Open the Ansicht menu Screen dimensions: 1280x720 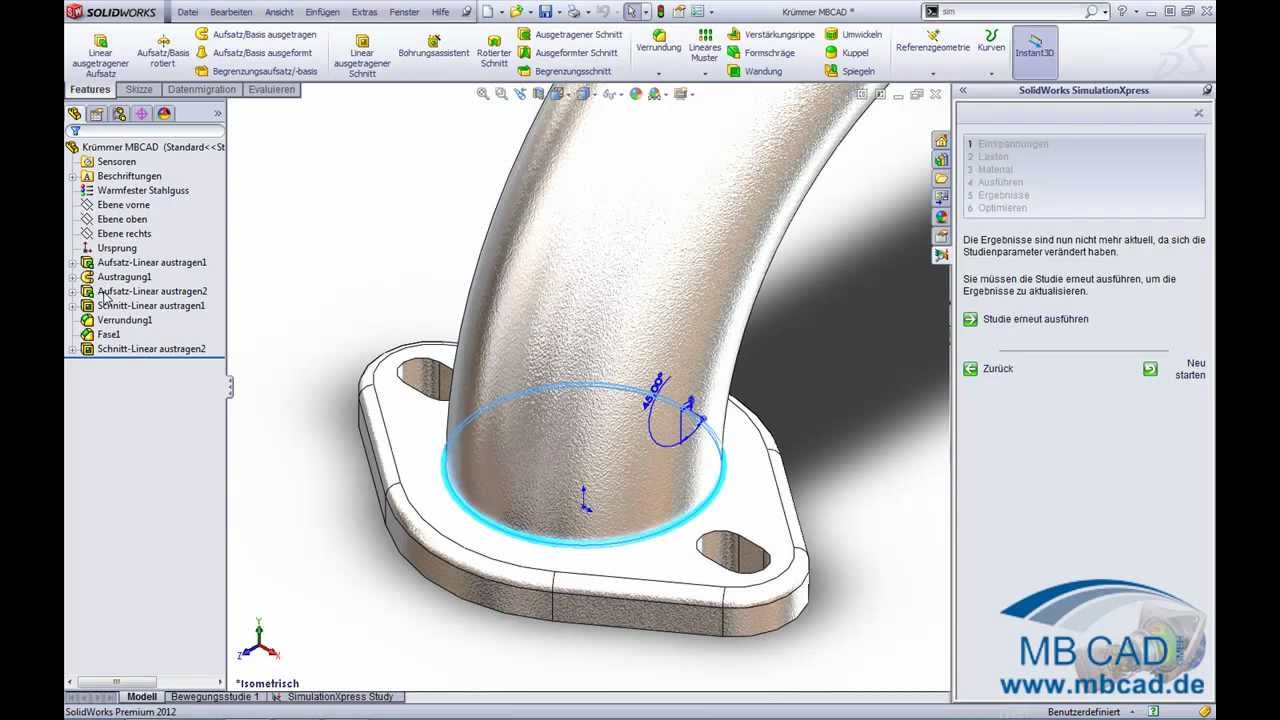point(279,12)
